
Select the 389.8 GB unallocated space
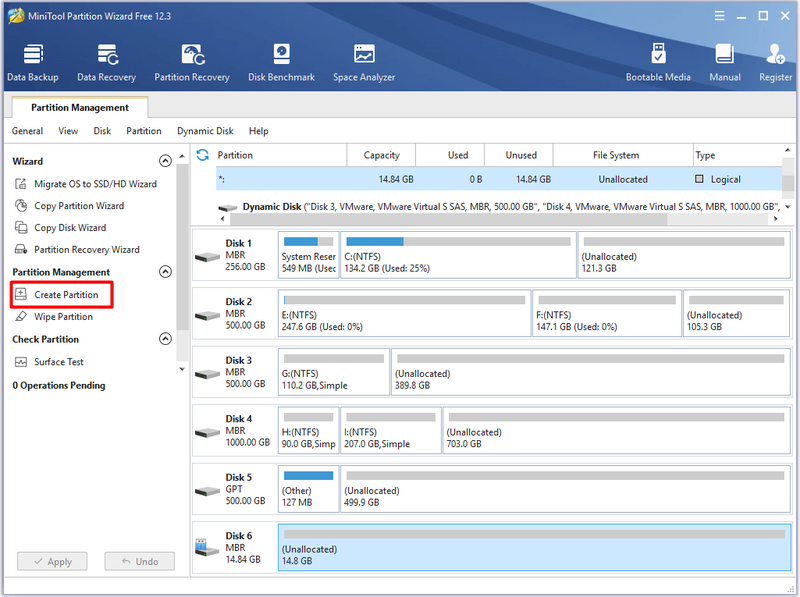590,372
